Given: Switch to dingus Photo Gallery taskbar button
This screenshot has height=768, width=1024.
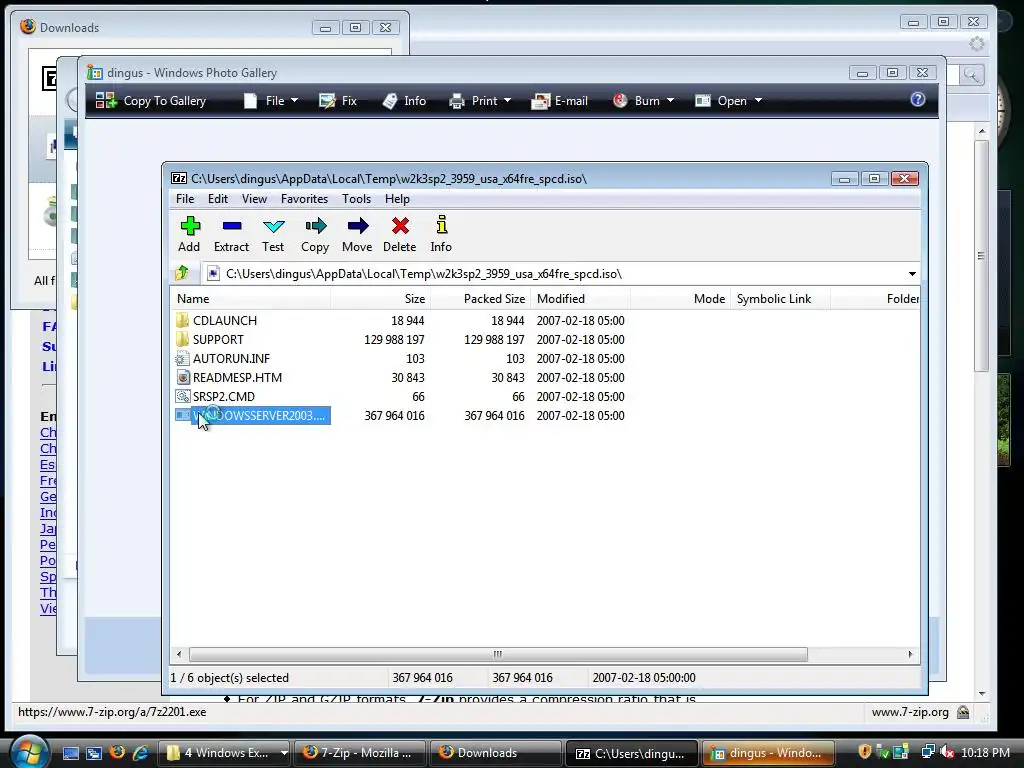Looking at the screenshot, I should [x=767, y=753].
